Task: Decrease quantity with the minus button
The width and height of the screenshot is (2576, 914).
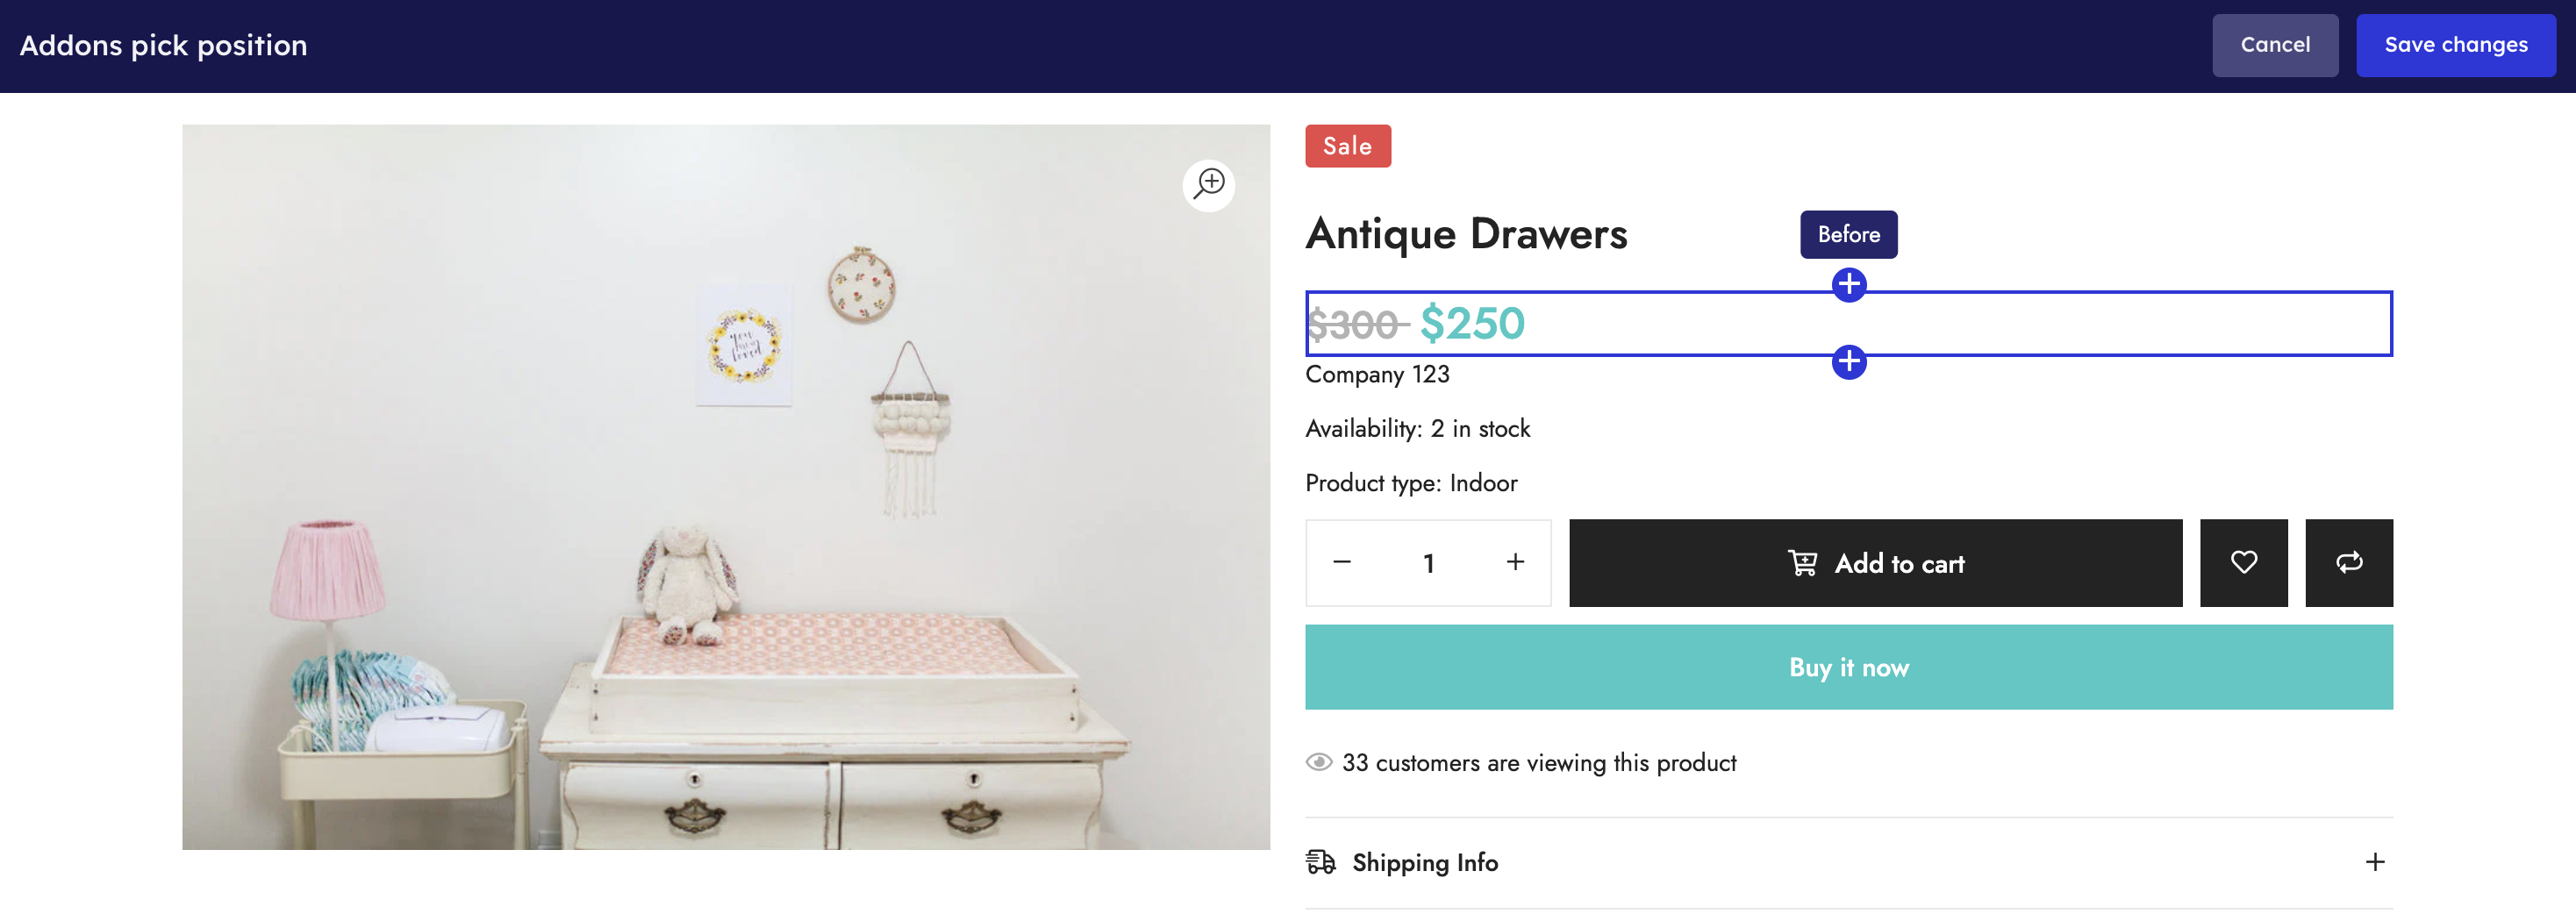Action: click(1342, 563)
